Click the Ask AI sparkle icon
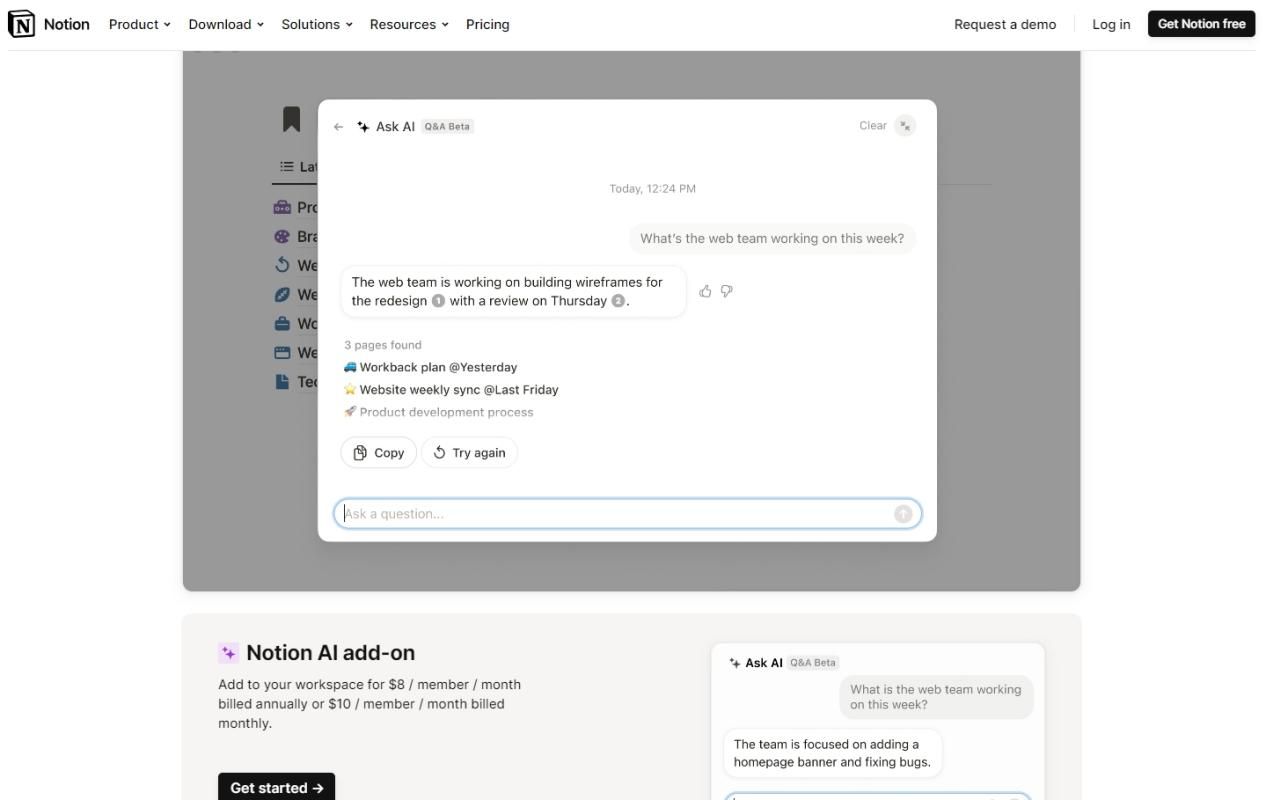 pyautogui.click(x=363, y=127)
